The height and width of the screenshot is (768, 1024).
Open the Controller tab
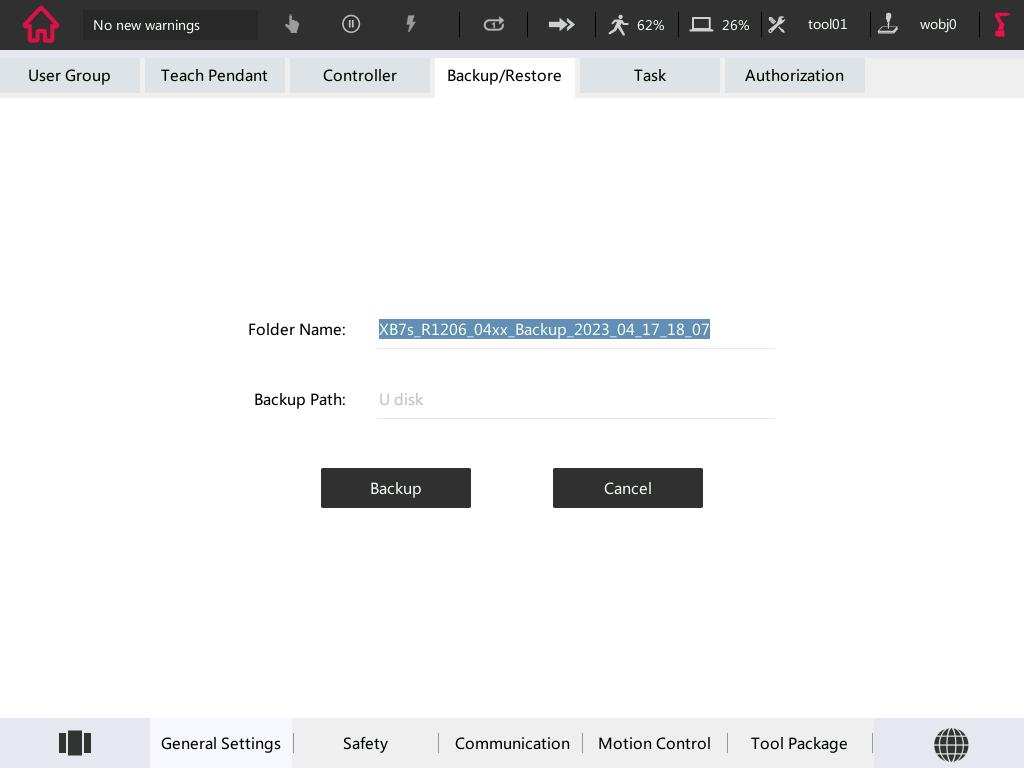coord(360,76)
